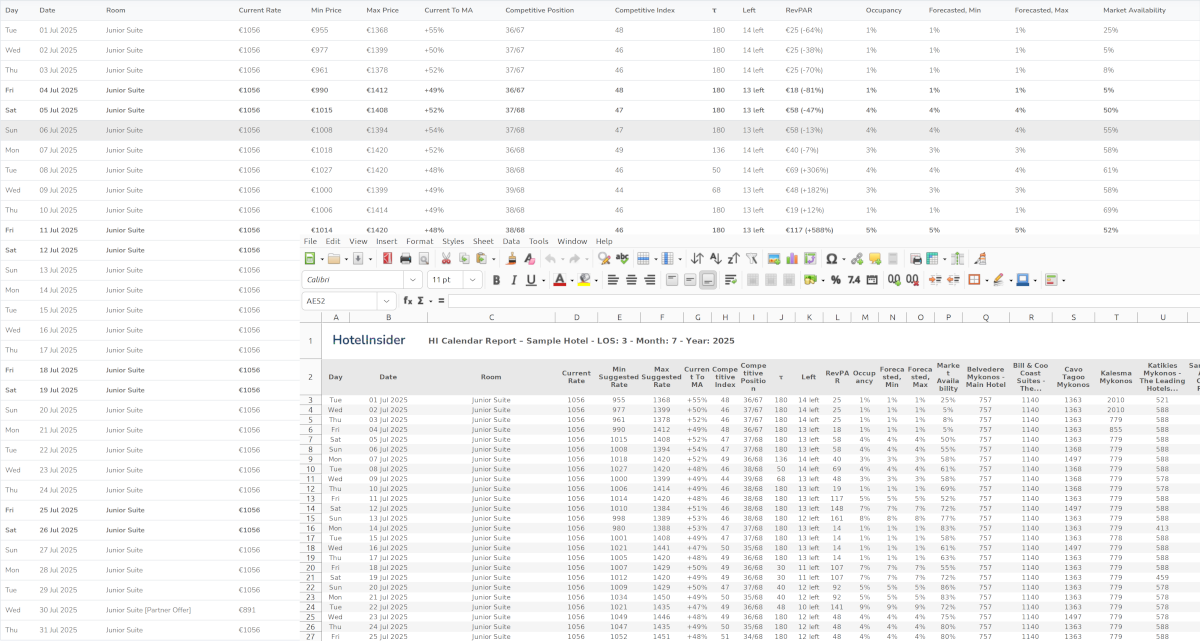
Task: Sort ascending with the A-Z icon
Action: coord(716,258)
